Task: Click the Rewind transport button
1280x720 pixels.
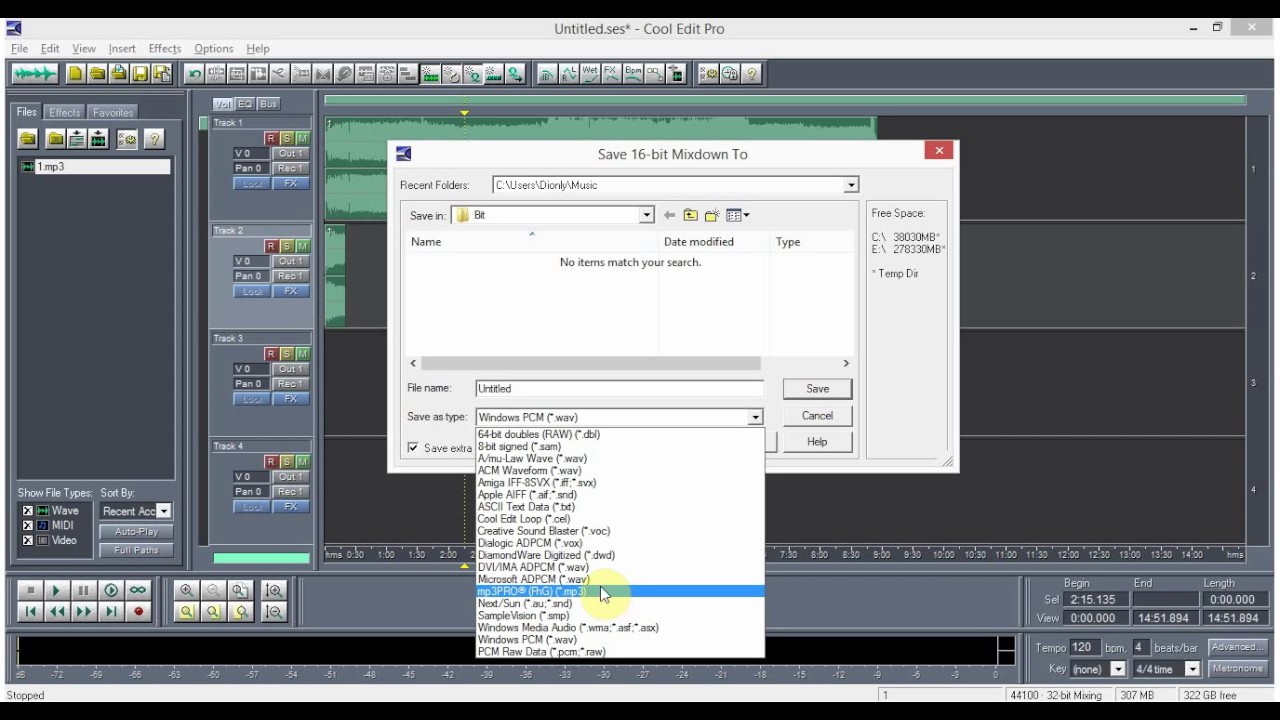Action: [57, 612]
